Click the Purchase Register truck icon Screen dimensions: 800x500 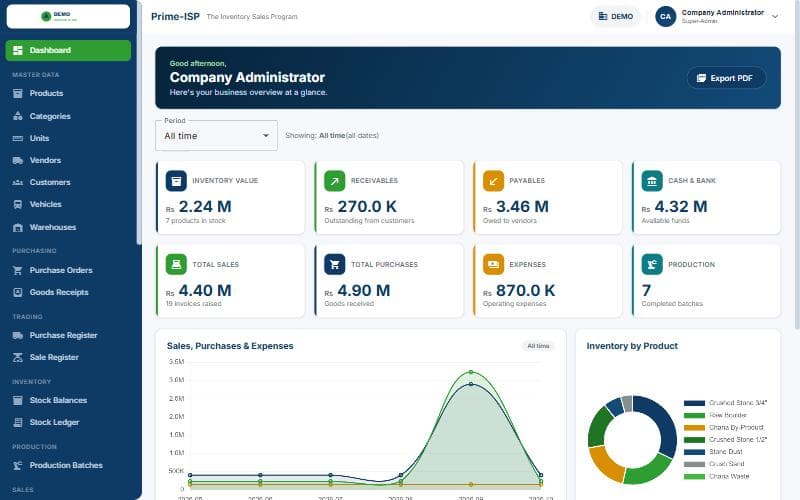18,335
